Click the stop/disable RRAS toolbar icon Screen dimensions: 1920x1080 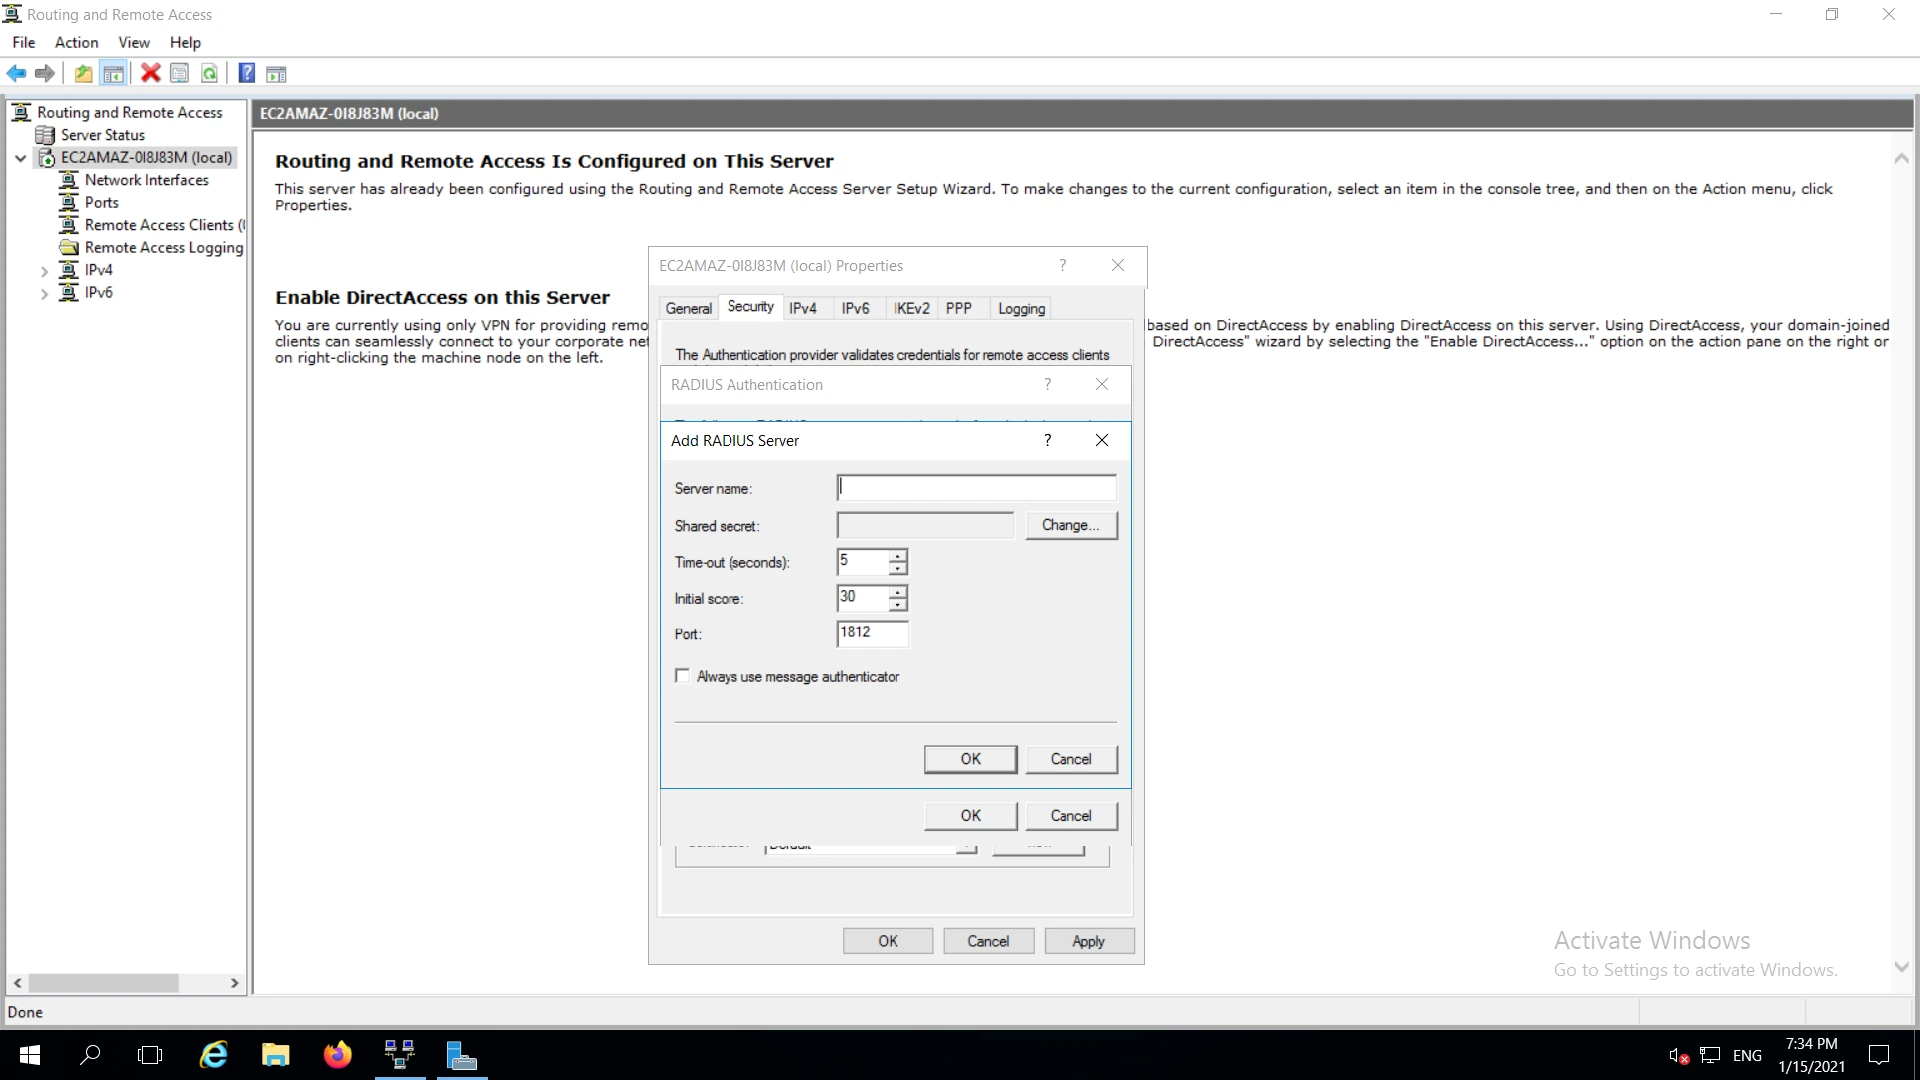[x=149, y=73]
